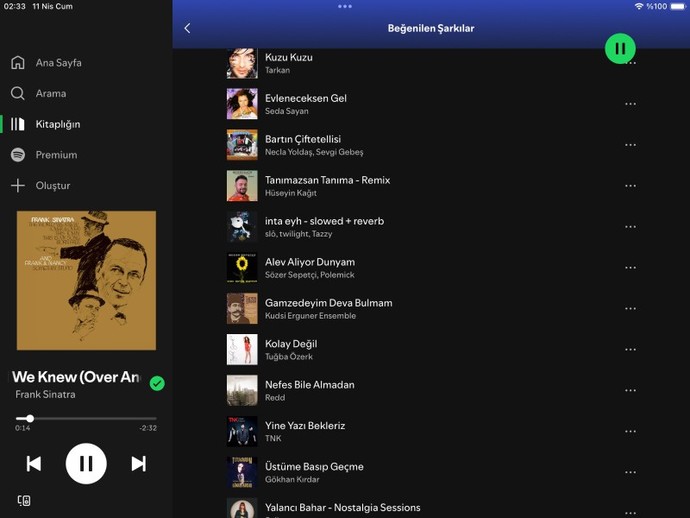Go back with the chevron arrow

[x=187, y=28]
